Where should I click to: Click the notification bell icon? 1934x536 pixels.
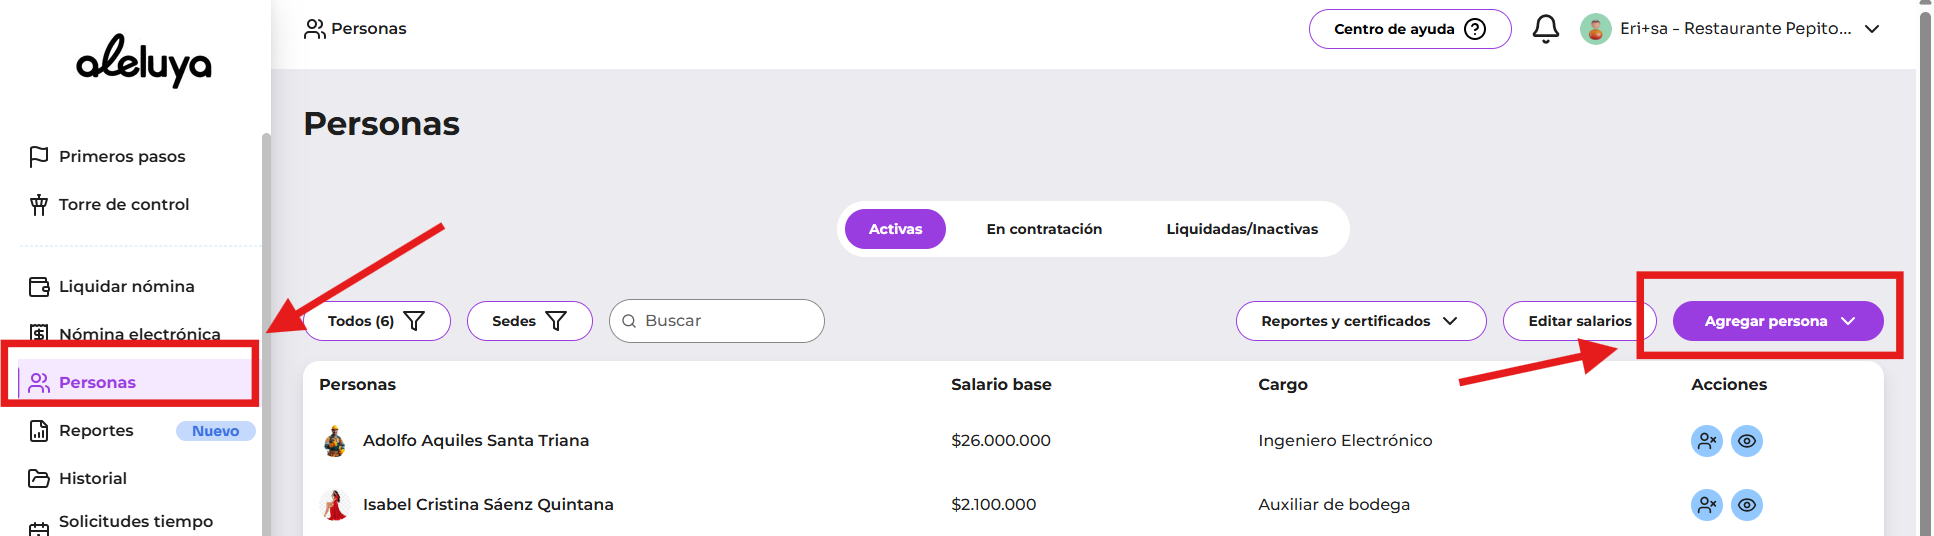point(1545,29)
